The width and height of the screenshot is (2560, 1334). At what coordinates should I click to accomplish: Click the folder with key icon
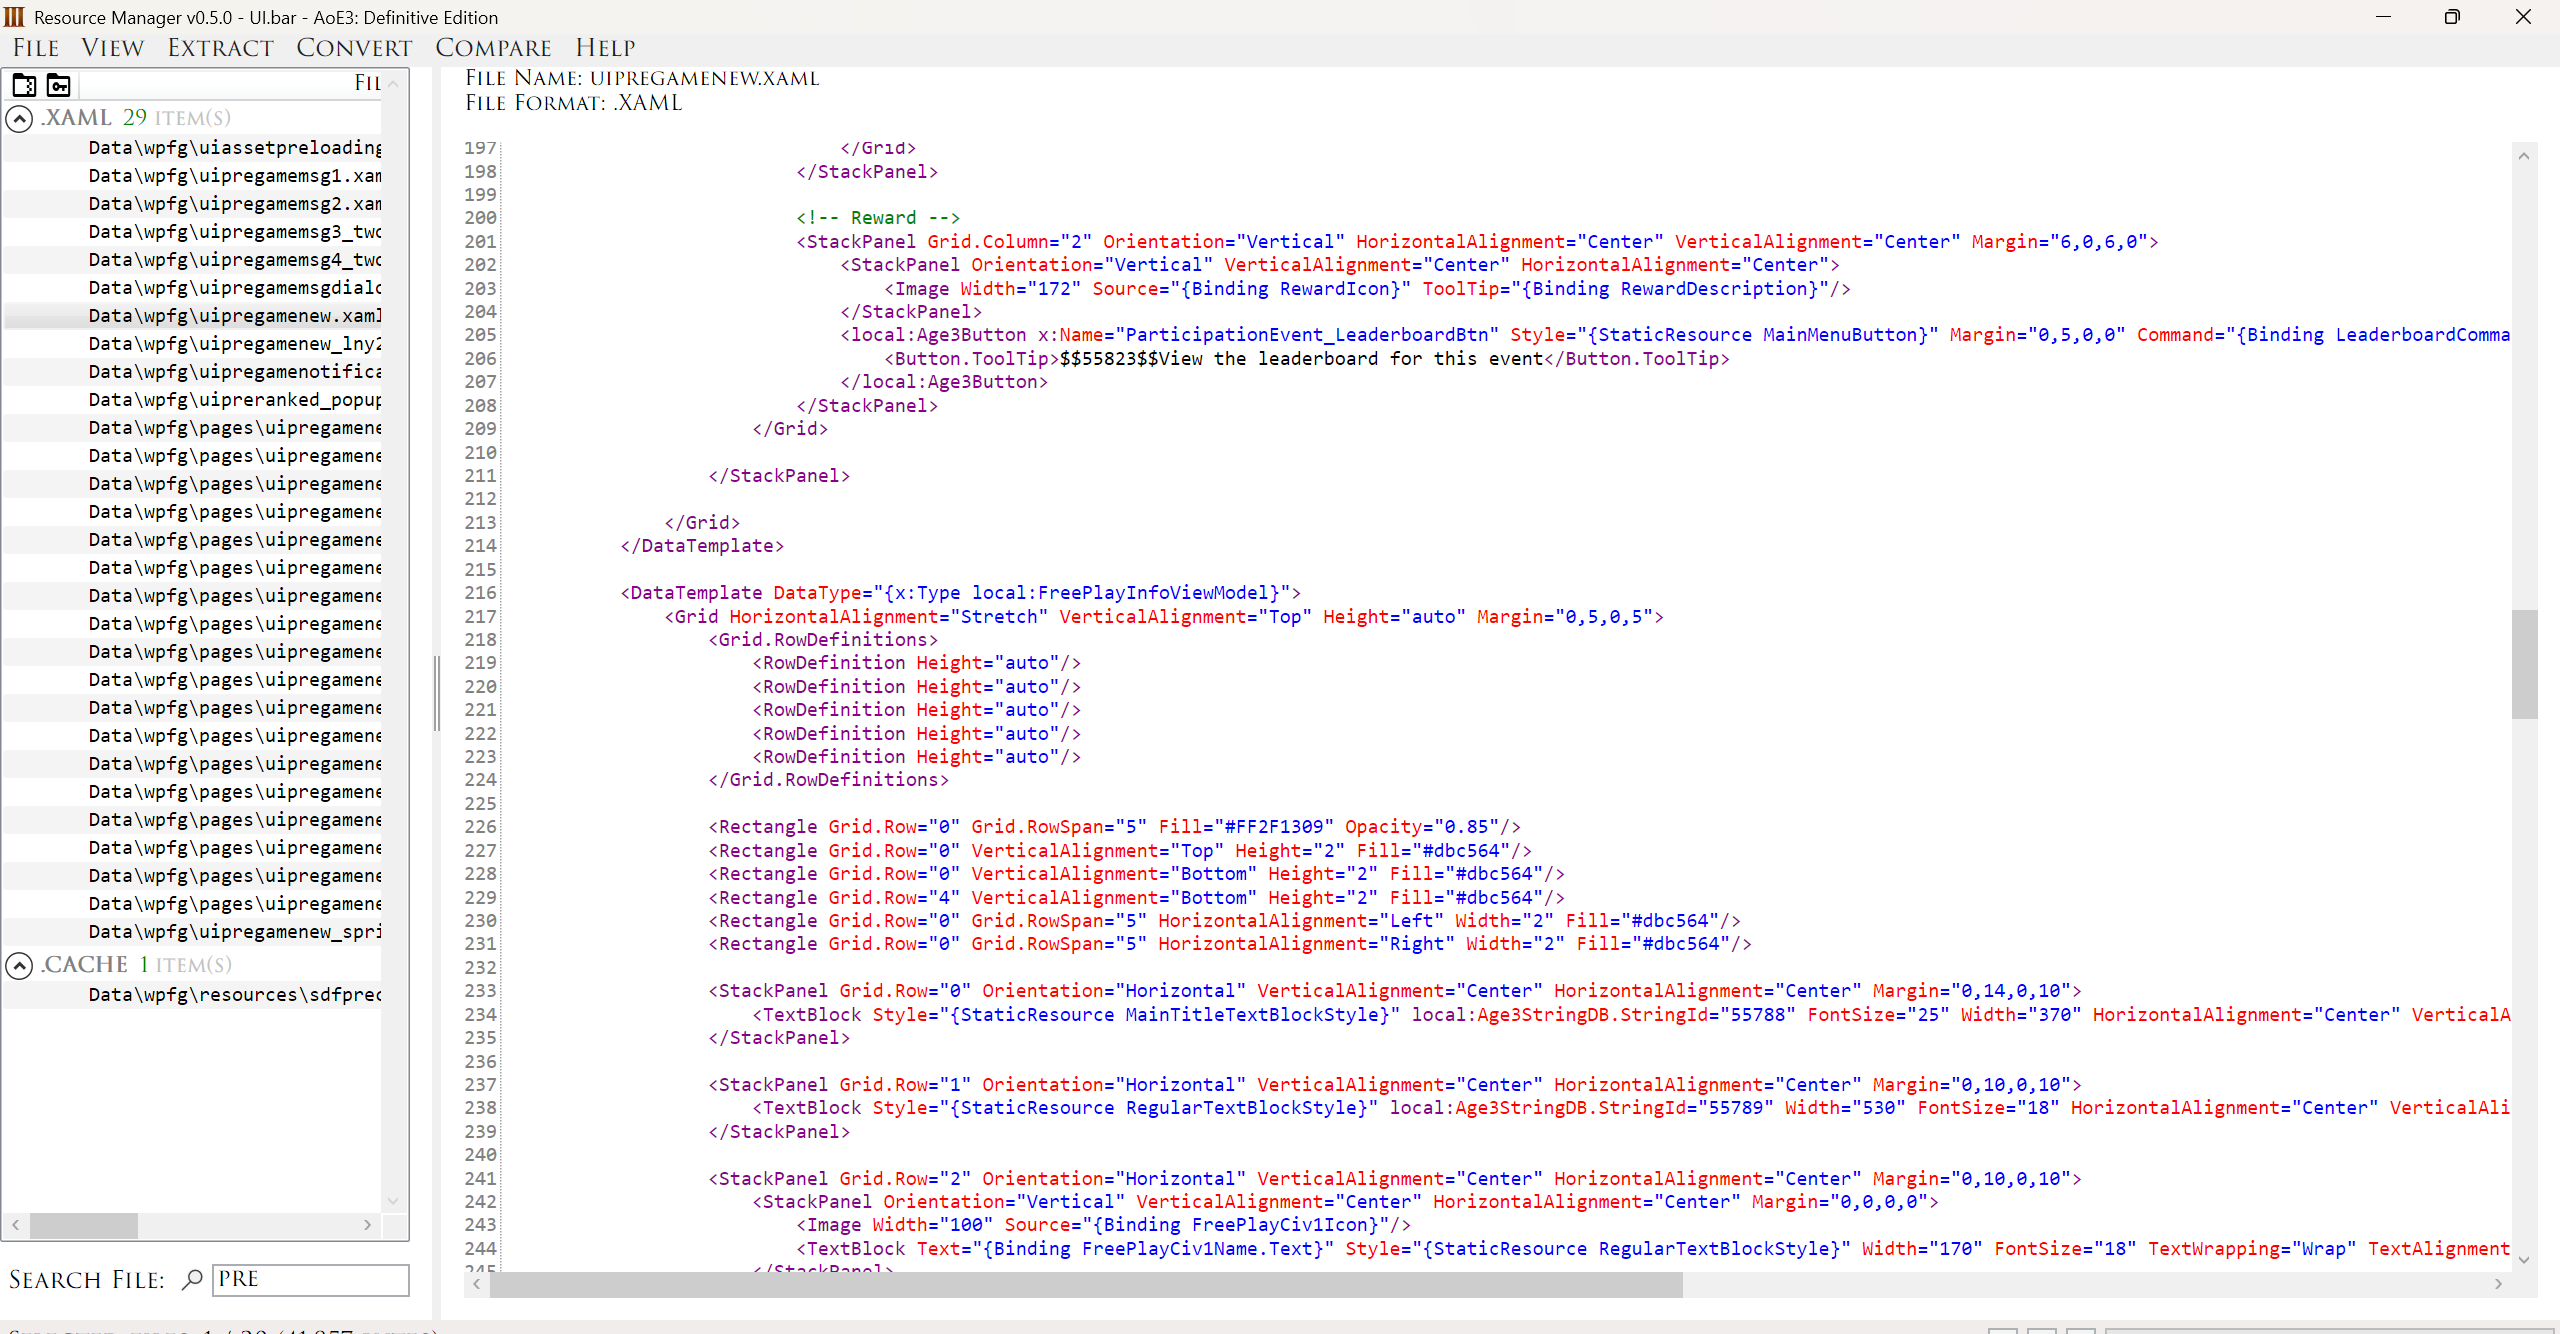coord(59,85)
